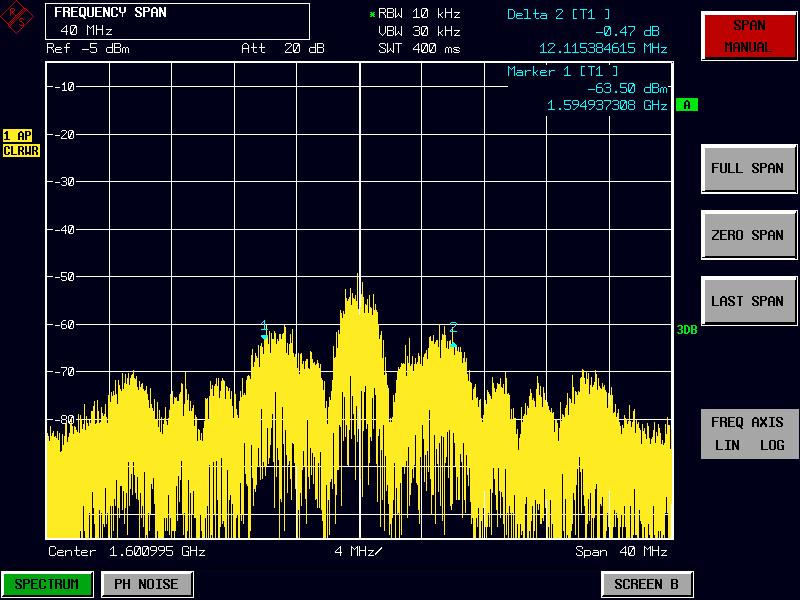This screenshot has height=600, width=800.
Task: Click the green A screen indicator
Action: click(x=685, y=104)
